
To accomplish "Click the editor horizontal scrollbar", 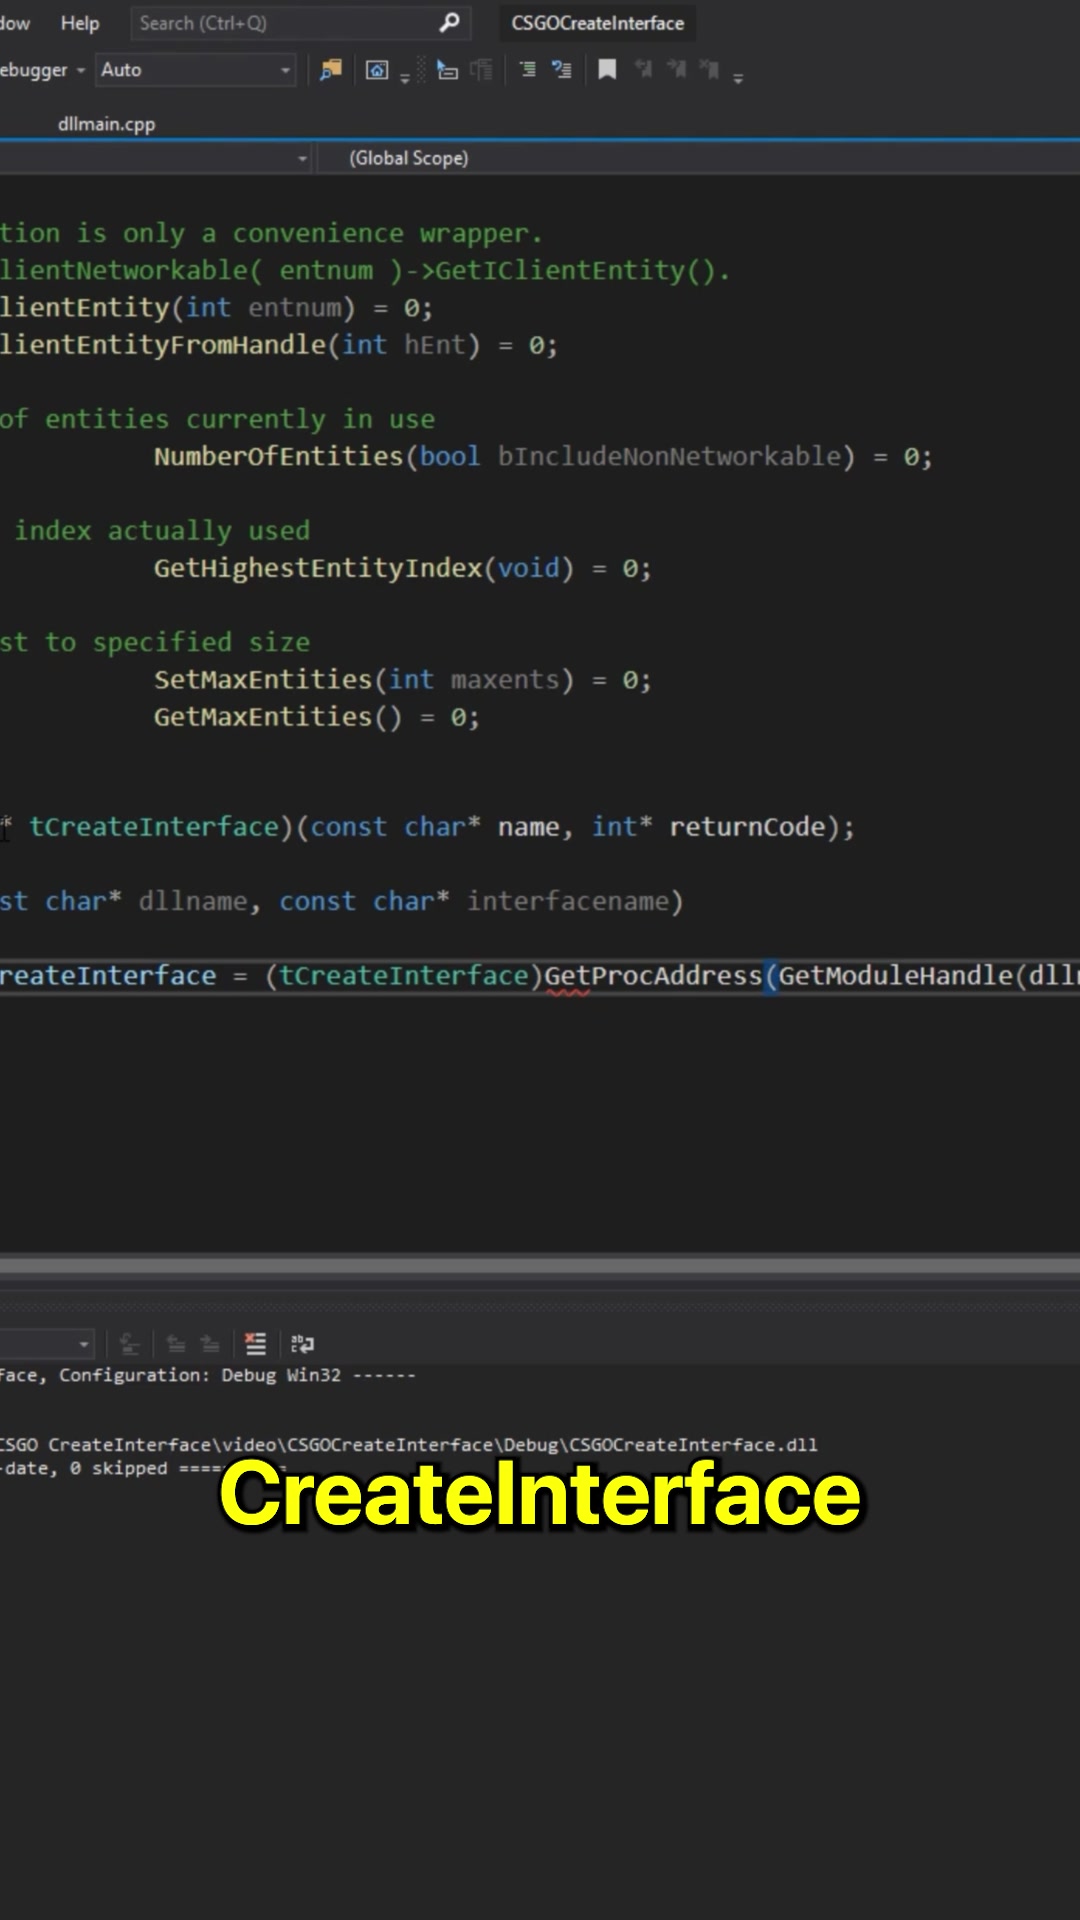I will click(x=540, y=1265).
